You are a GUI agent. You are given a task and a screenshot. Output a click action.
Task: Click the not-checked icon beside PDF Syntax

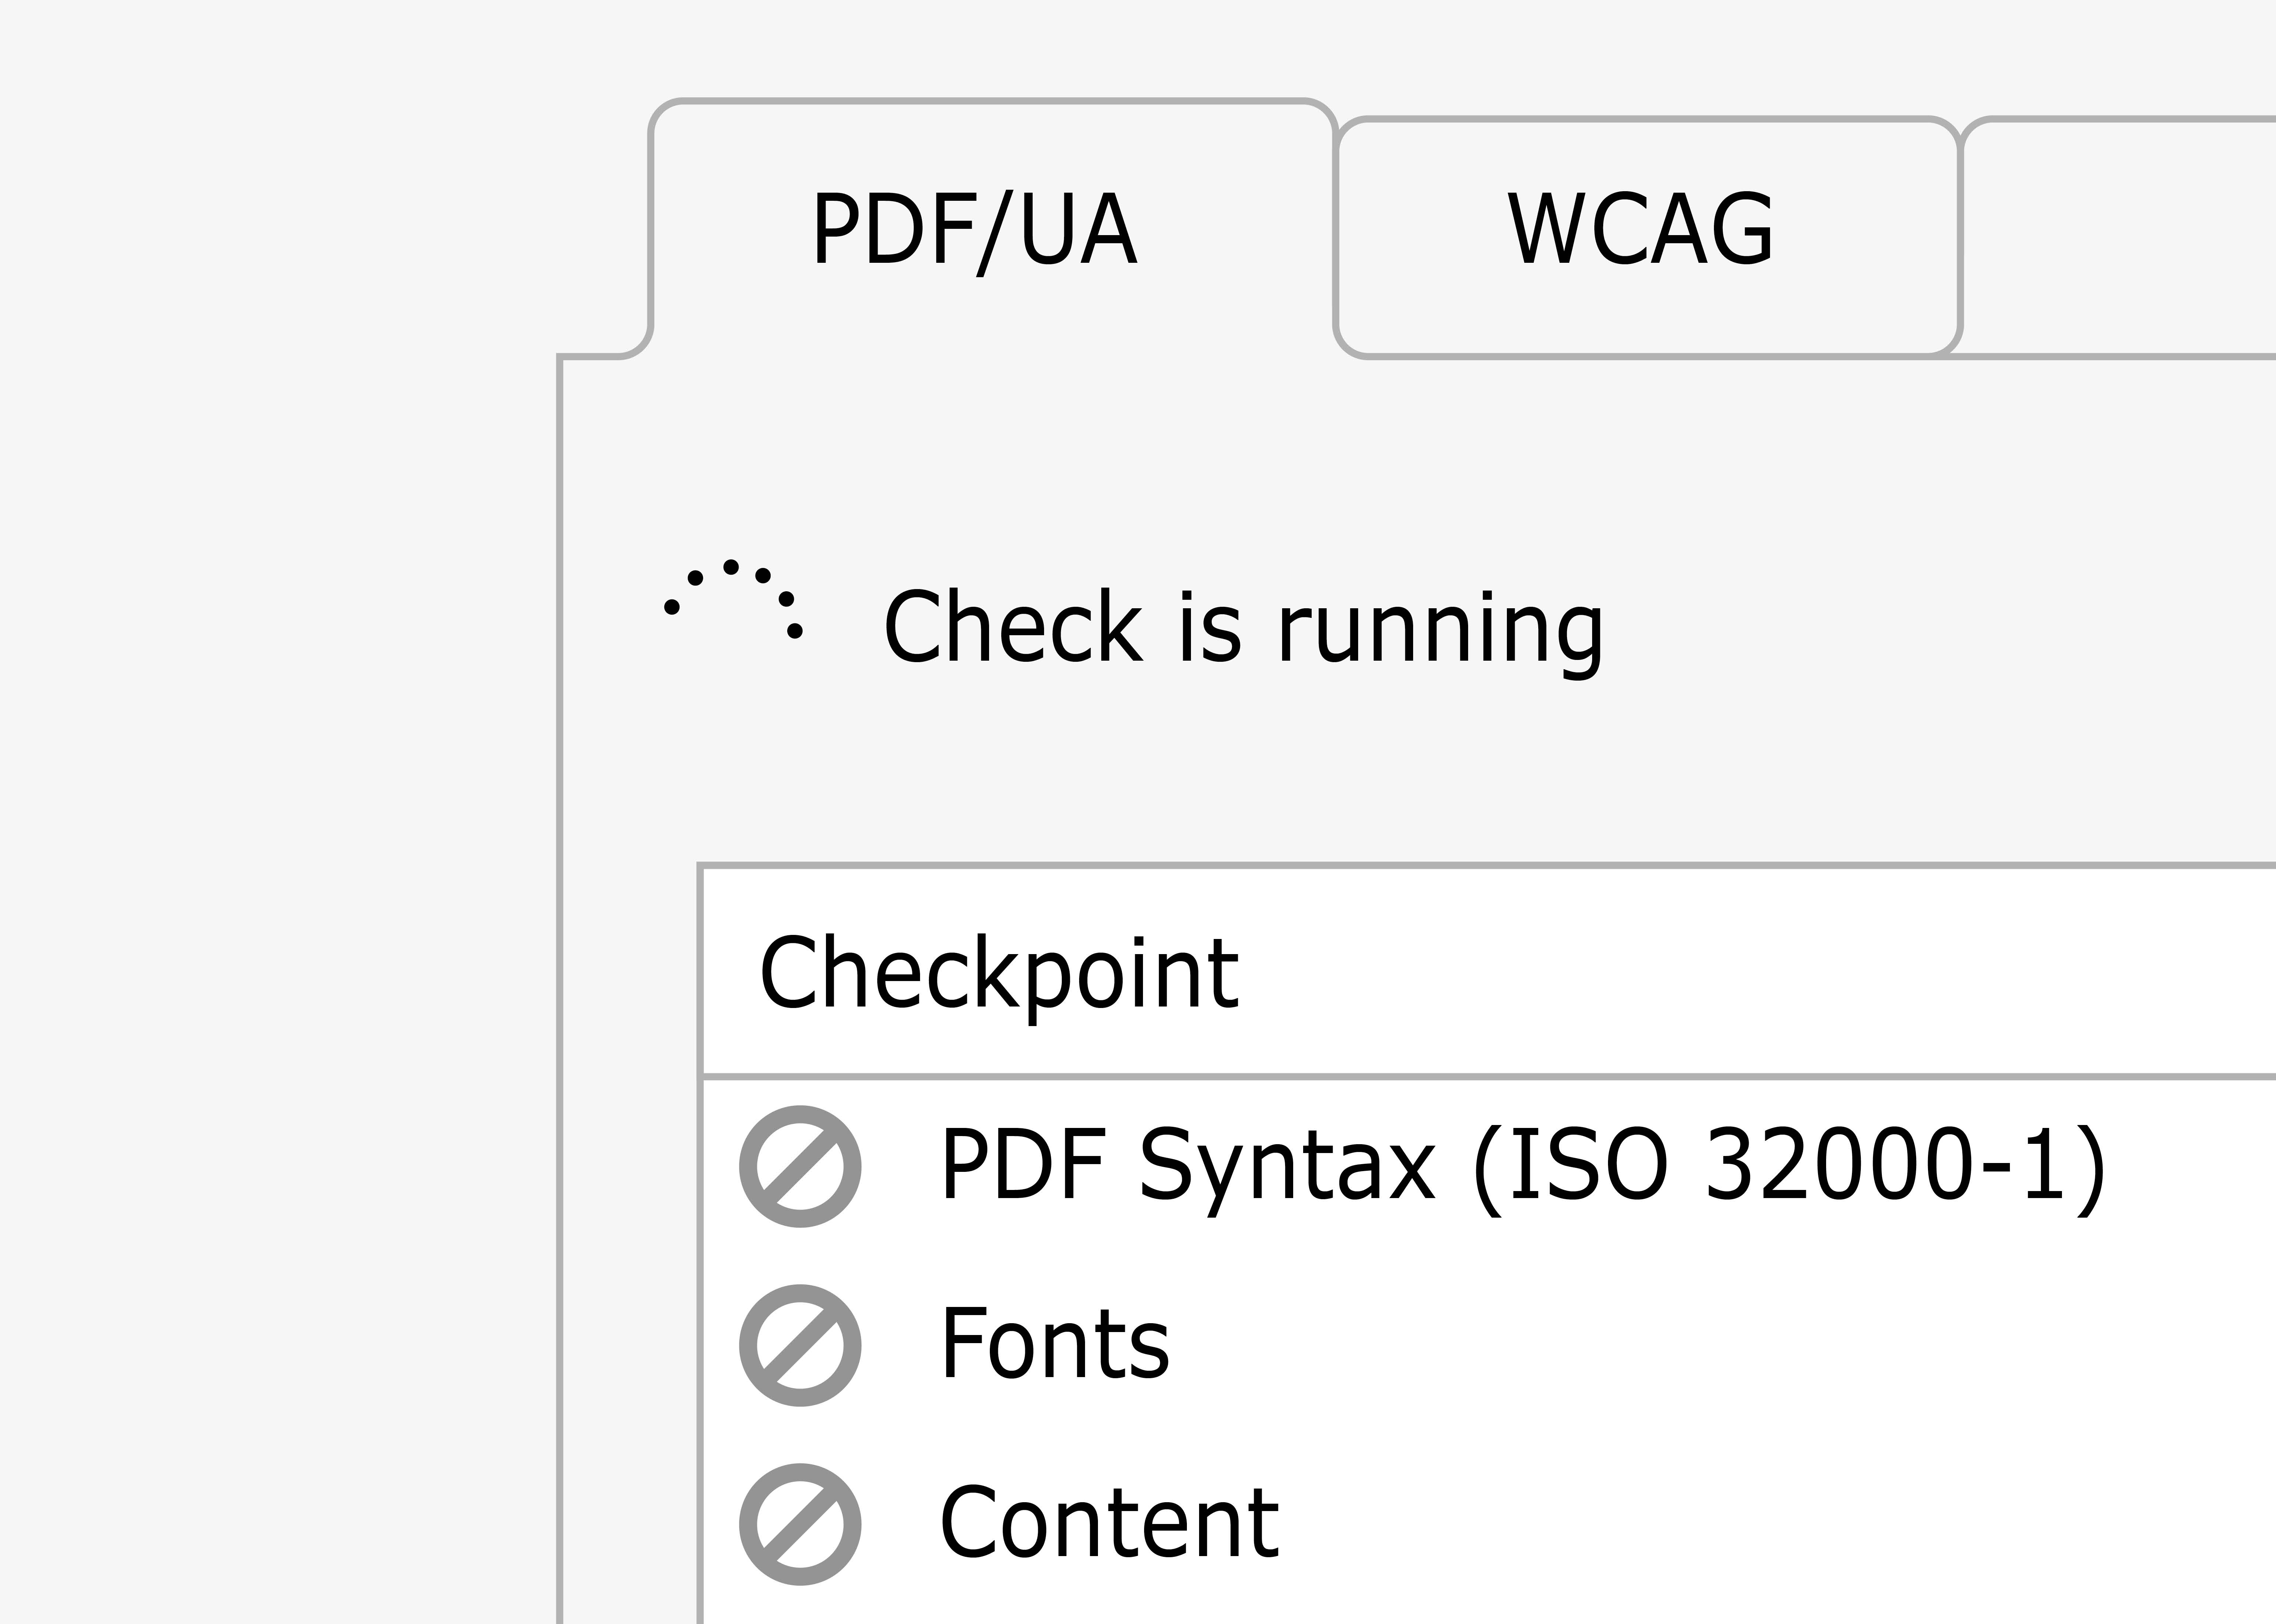(800, 1166)
